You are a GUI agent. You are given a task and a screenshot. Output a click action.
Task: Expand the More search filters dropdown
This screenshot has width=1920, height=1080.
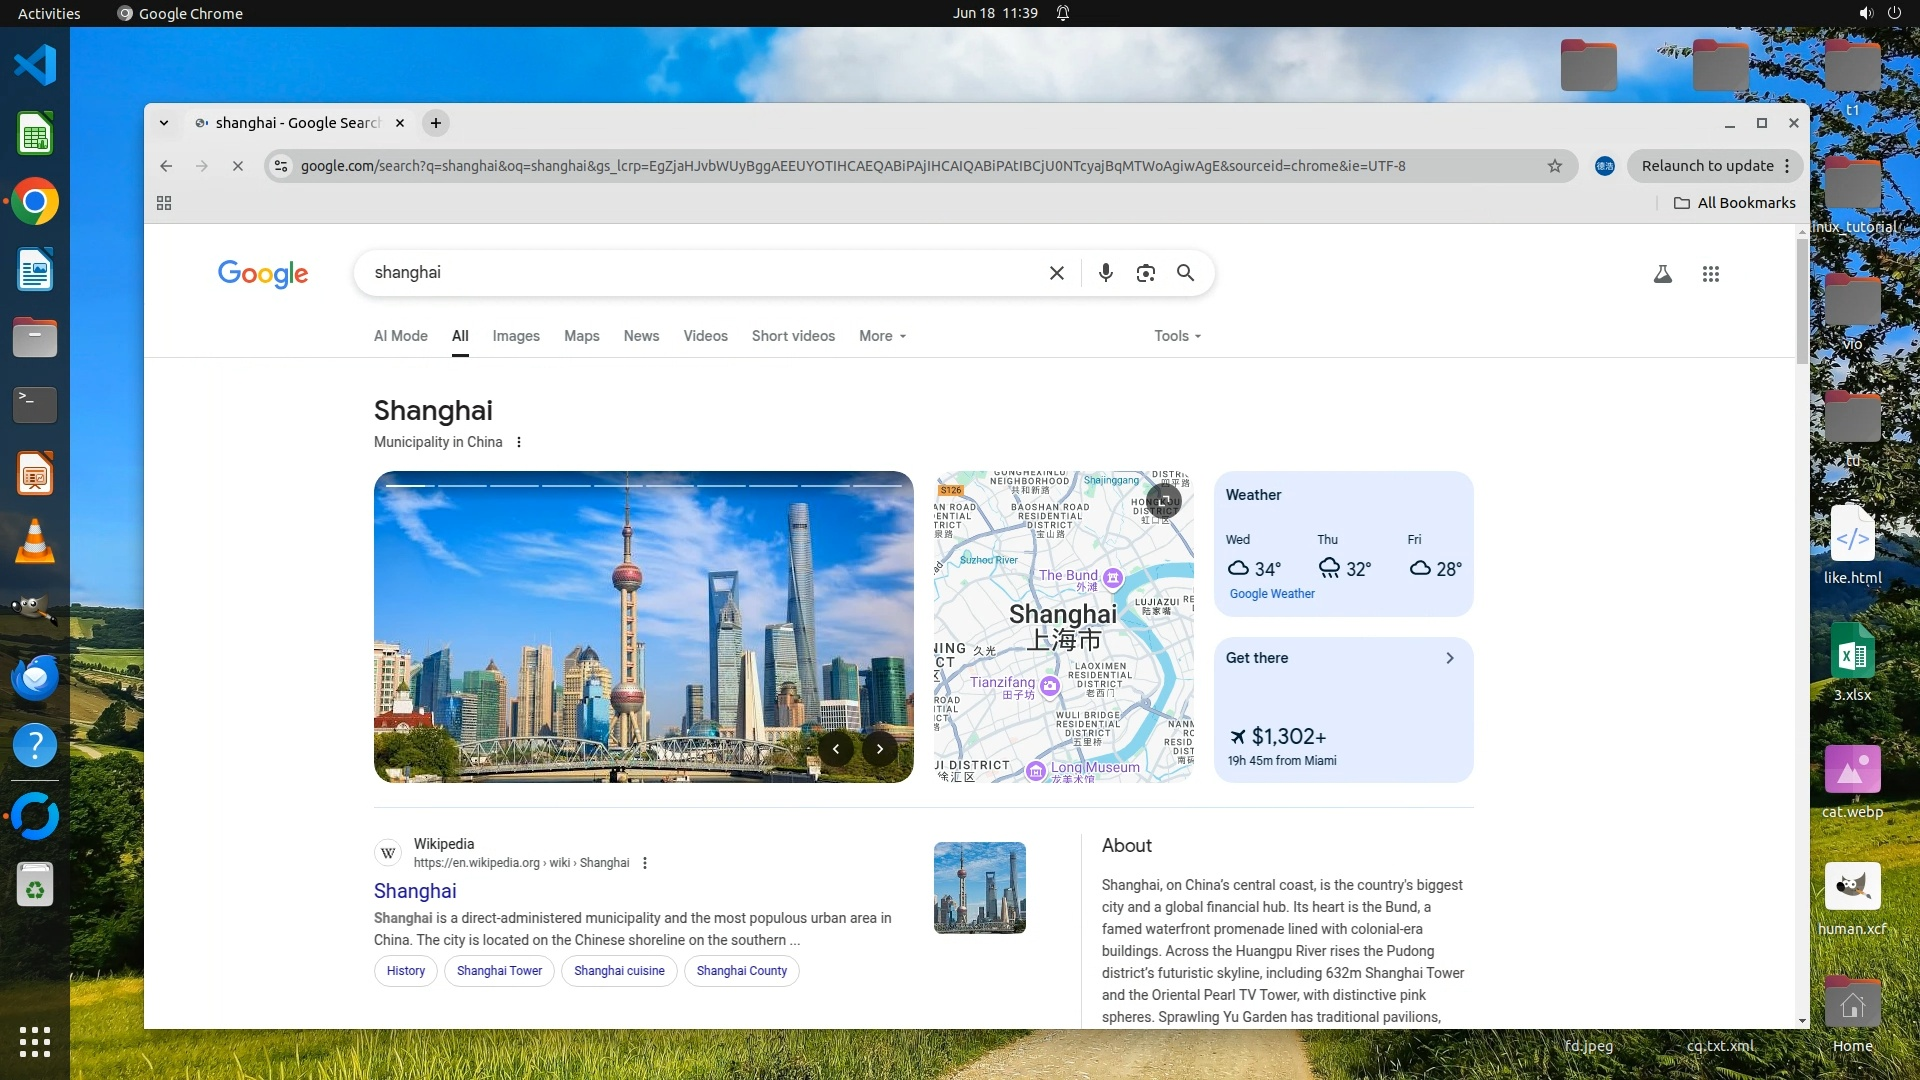click(882, 336)
